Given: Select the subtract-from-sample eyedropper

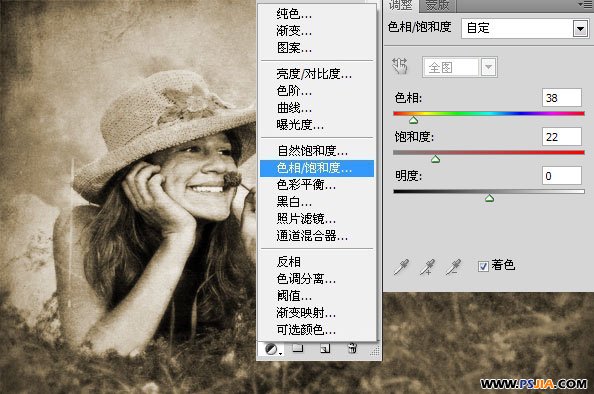Looking at the screenshot, I should [453, 267].
